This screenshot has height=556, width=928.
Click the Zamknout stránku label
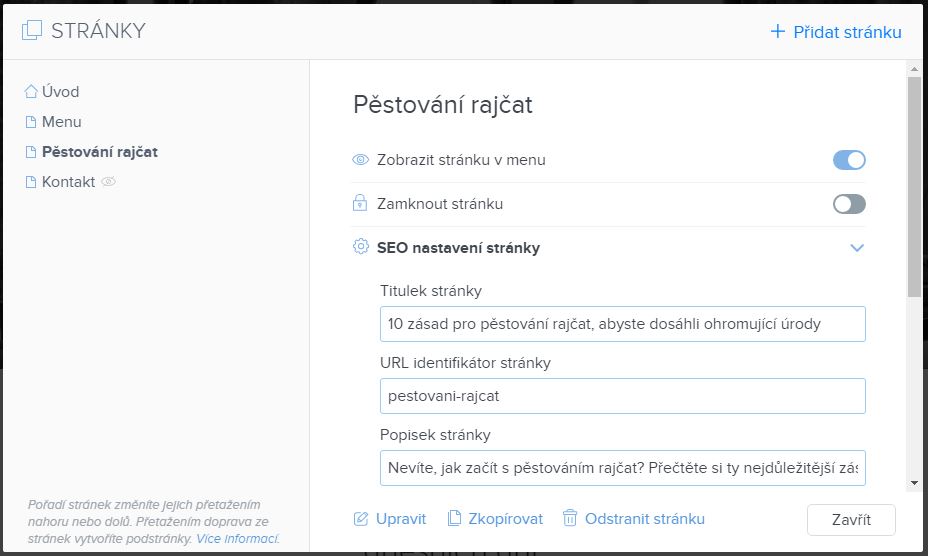(440, 204)
